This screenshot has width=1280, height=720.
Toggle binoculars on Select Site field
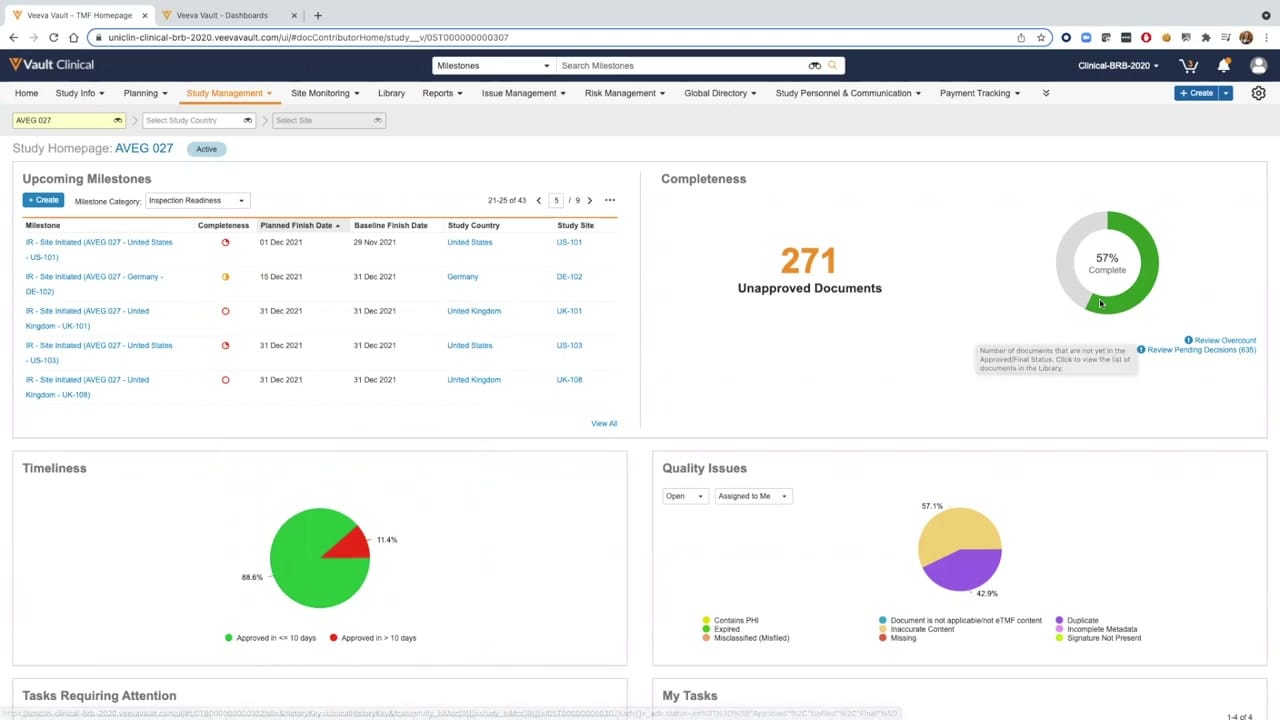tap(377, 120)
